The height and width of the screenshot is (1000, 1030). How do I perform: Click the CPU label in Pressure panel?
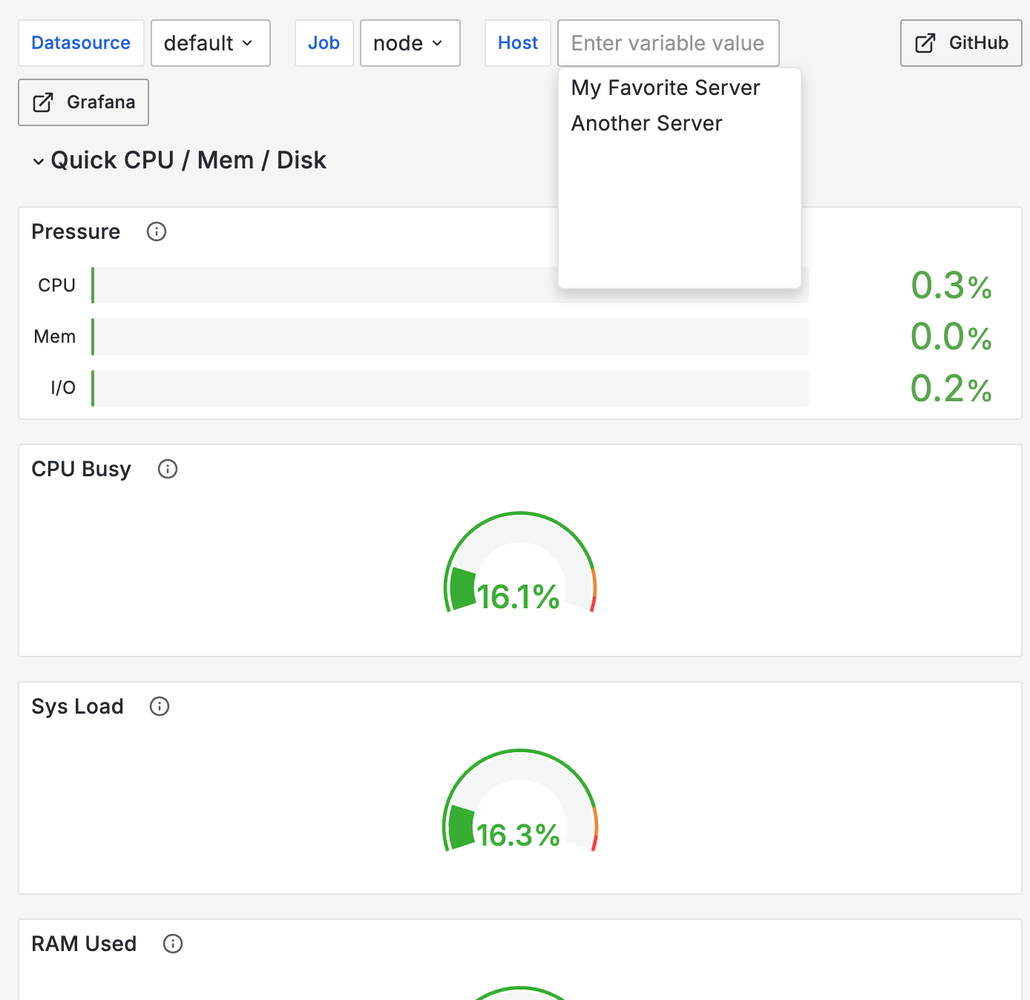[56, 285]
